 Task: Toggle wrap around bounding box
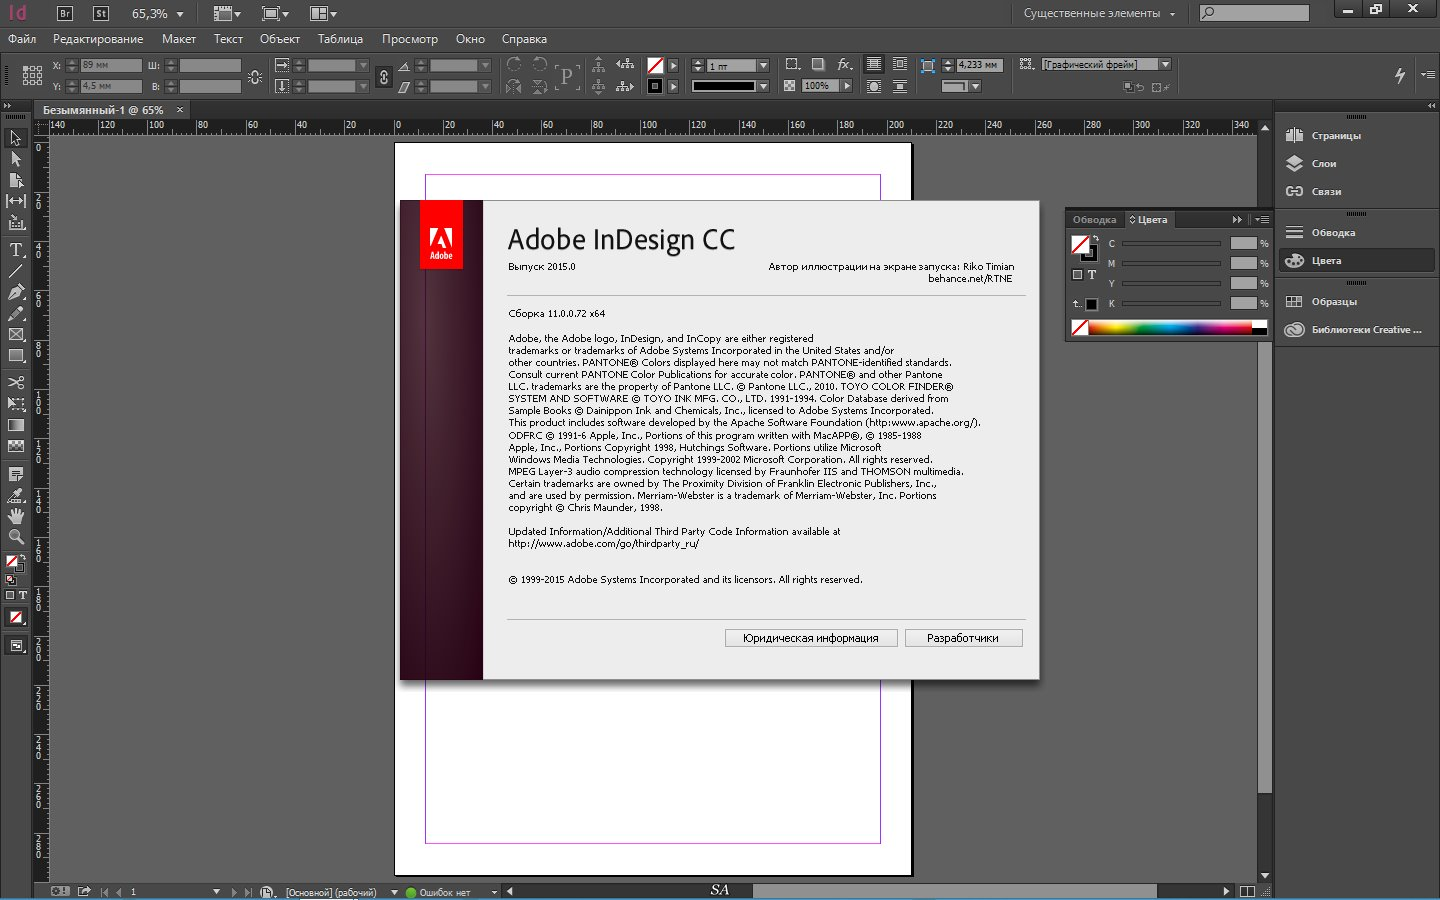(x=900, y=64)
